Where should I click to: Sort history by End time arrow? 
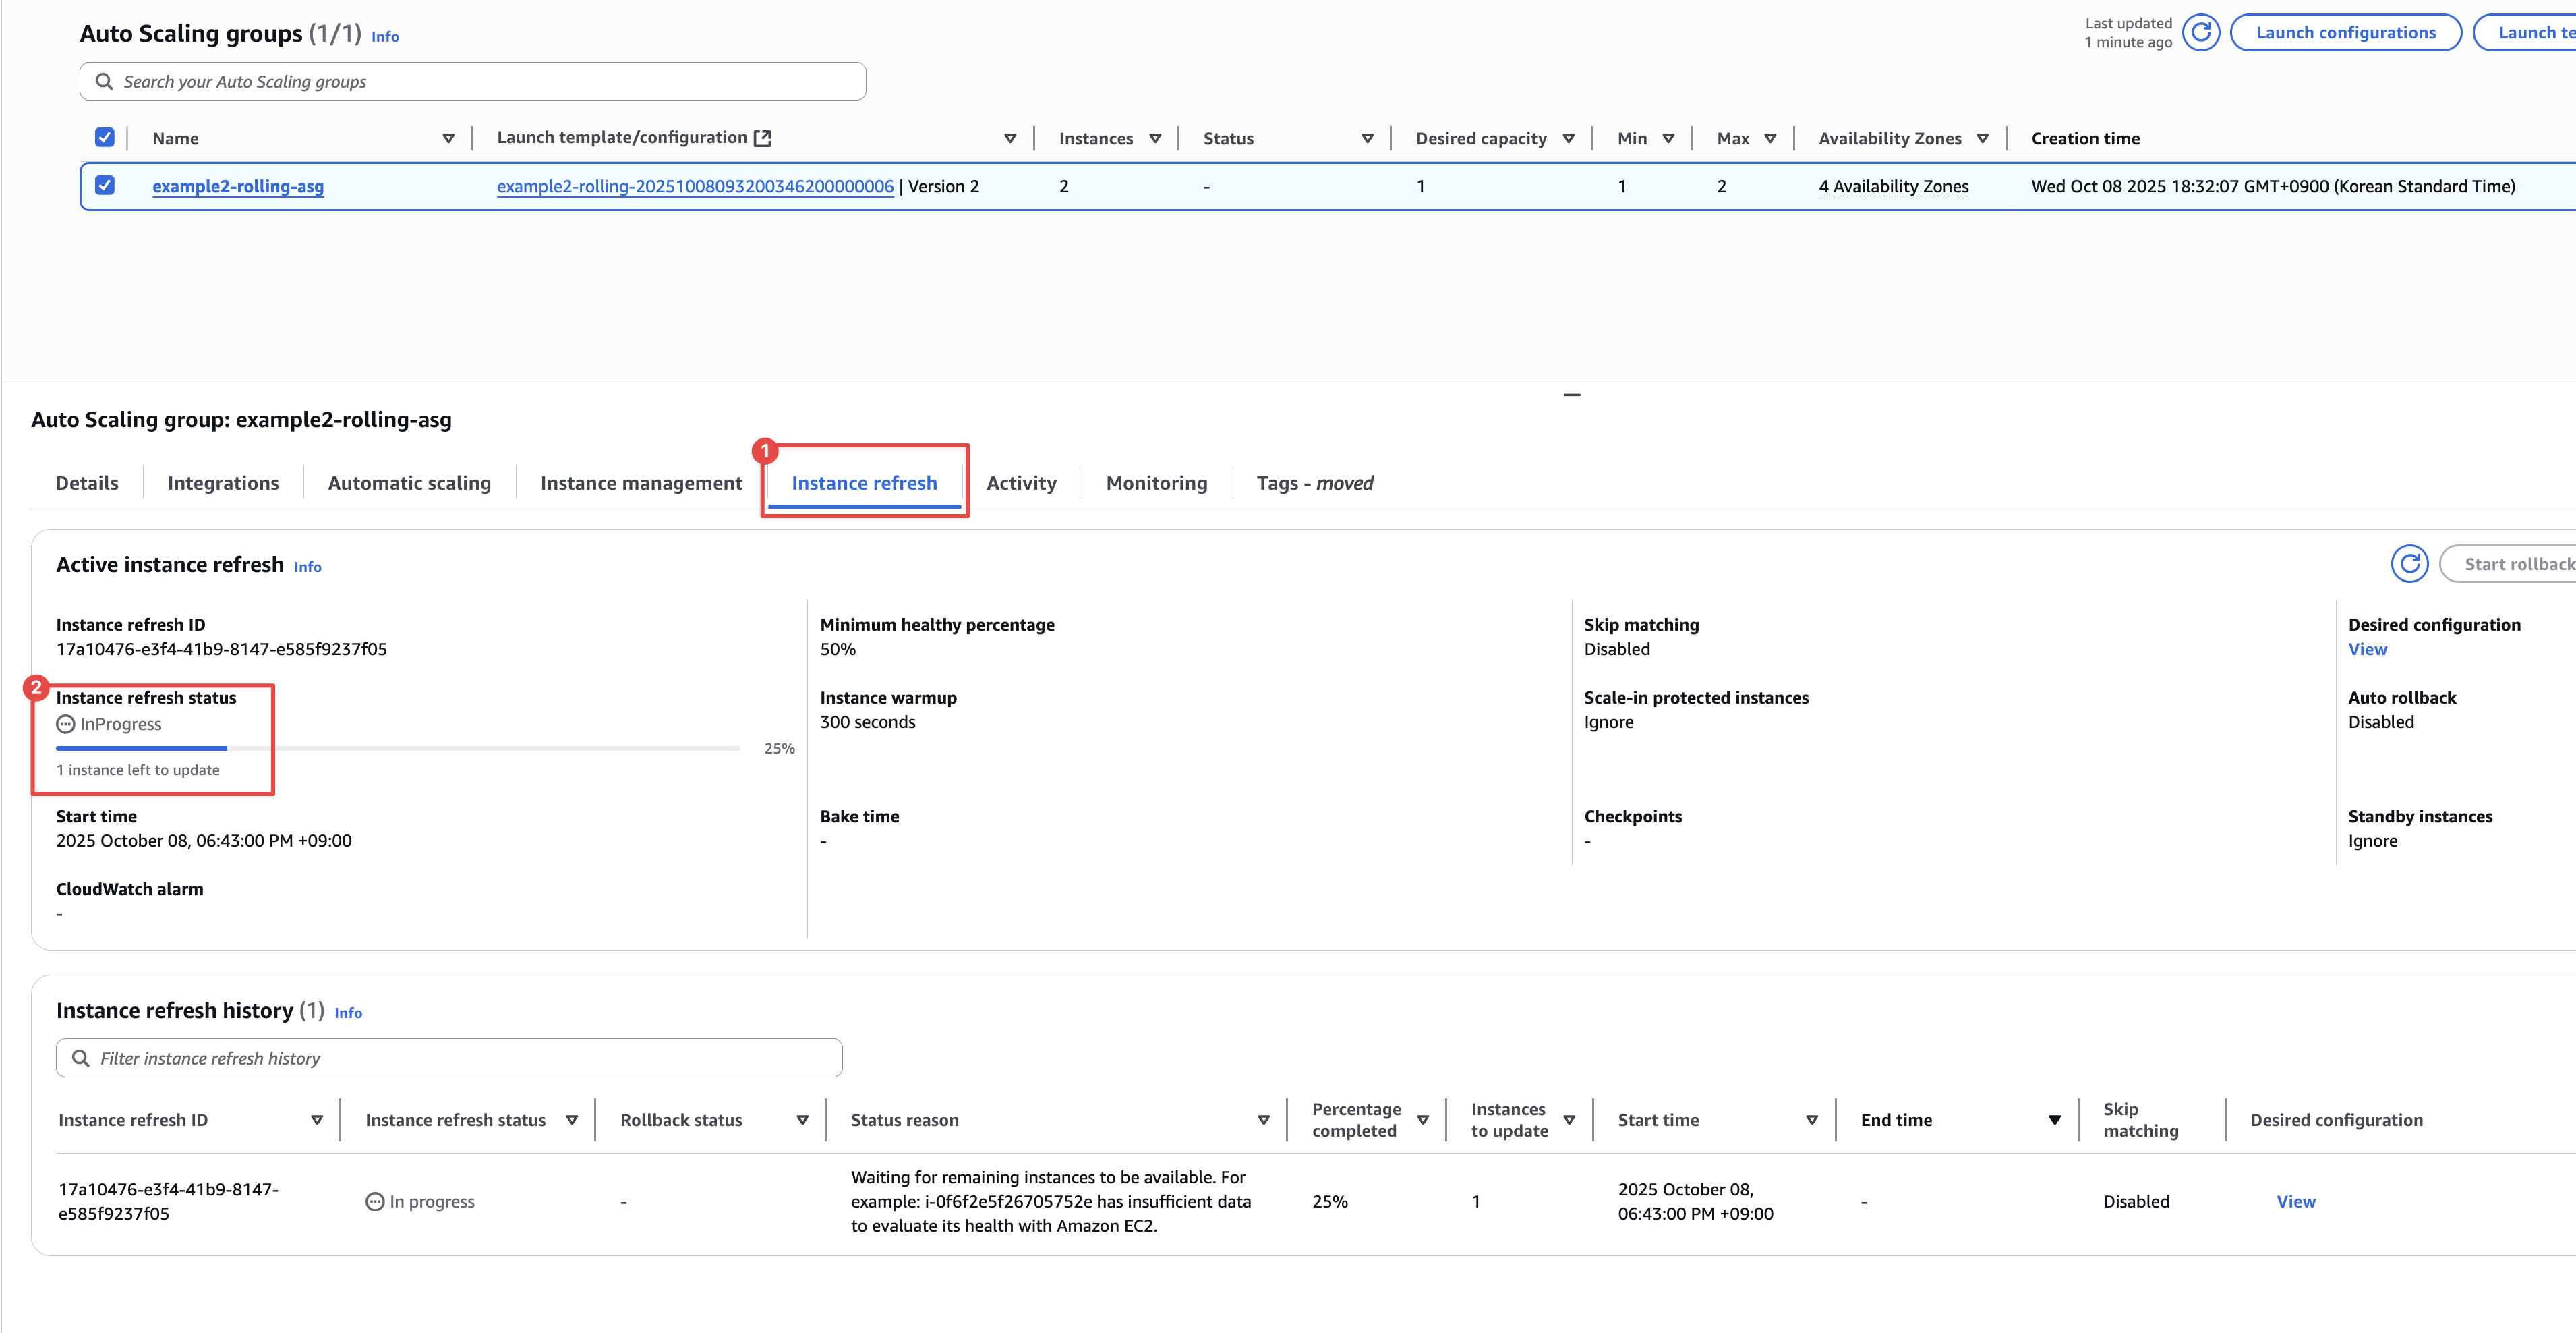tap(2054, 1120)
